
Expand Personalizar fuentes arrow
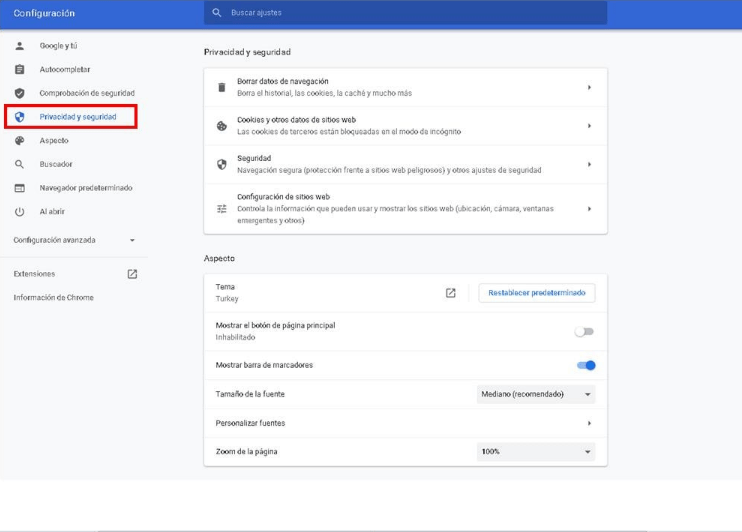(x=589, y=423)
